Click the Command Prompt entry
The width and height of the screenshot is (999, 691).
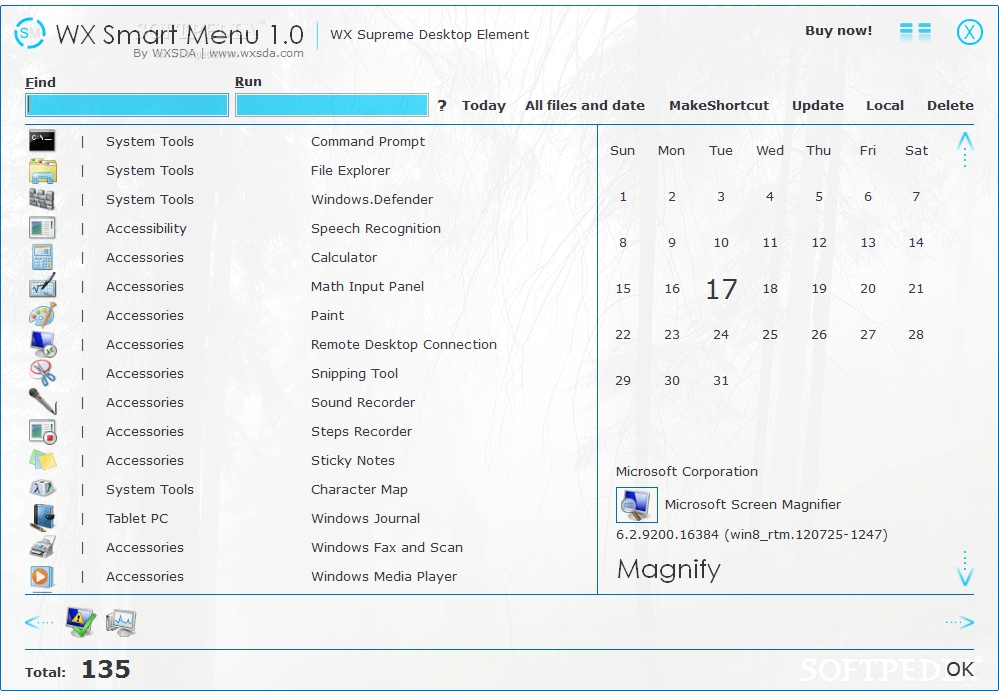coord(368,142)
